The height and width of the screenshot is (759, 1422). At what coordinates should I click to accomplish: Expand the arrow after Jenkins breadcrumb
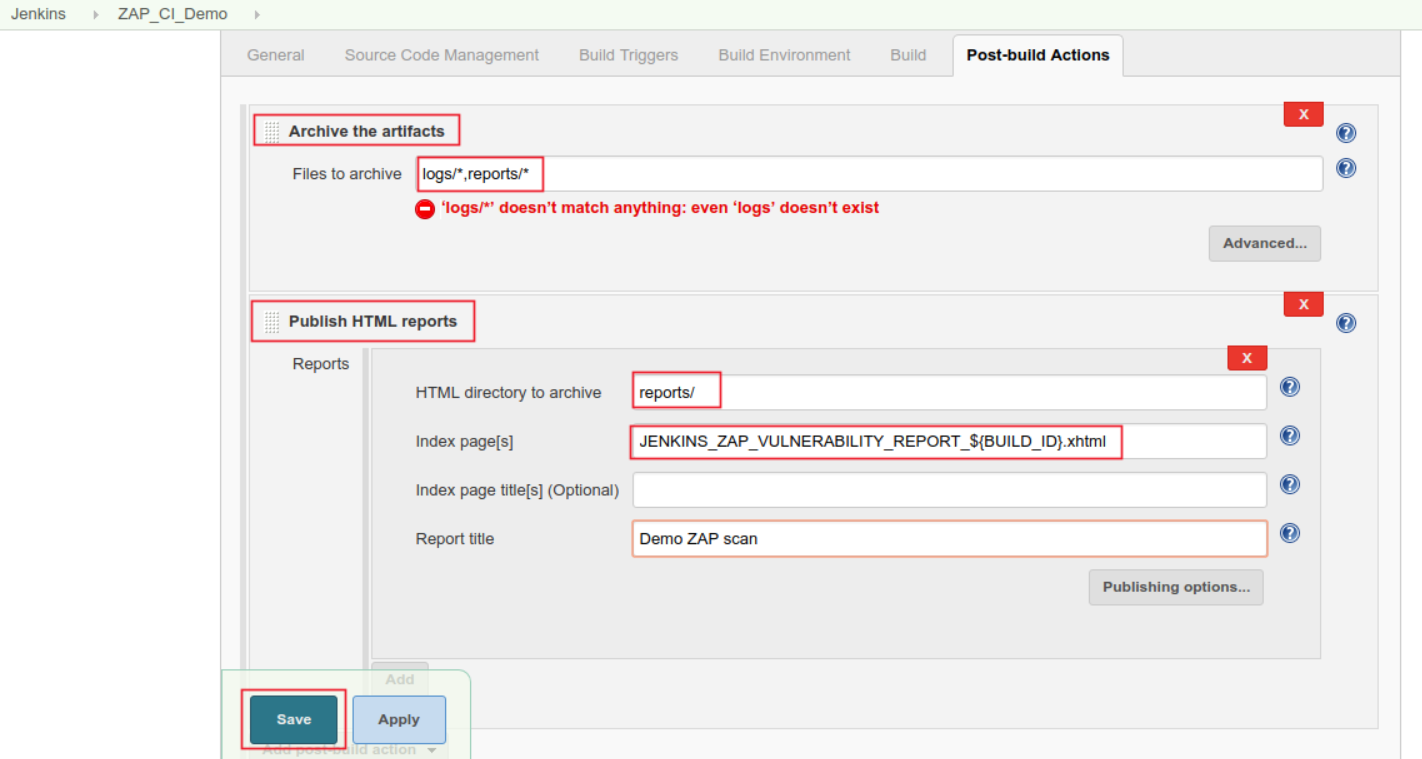point(96,15)
